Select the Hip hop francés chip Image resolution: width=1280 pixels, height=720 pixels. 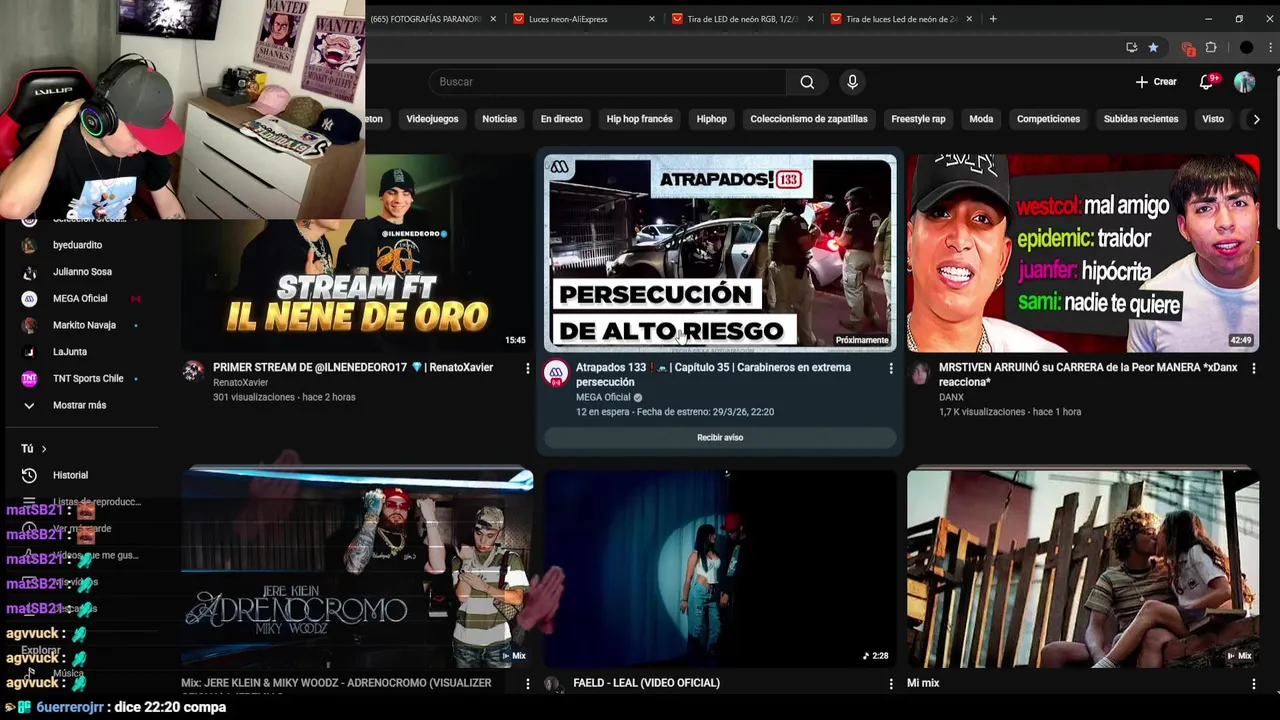639,119
